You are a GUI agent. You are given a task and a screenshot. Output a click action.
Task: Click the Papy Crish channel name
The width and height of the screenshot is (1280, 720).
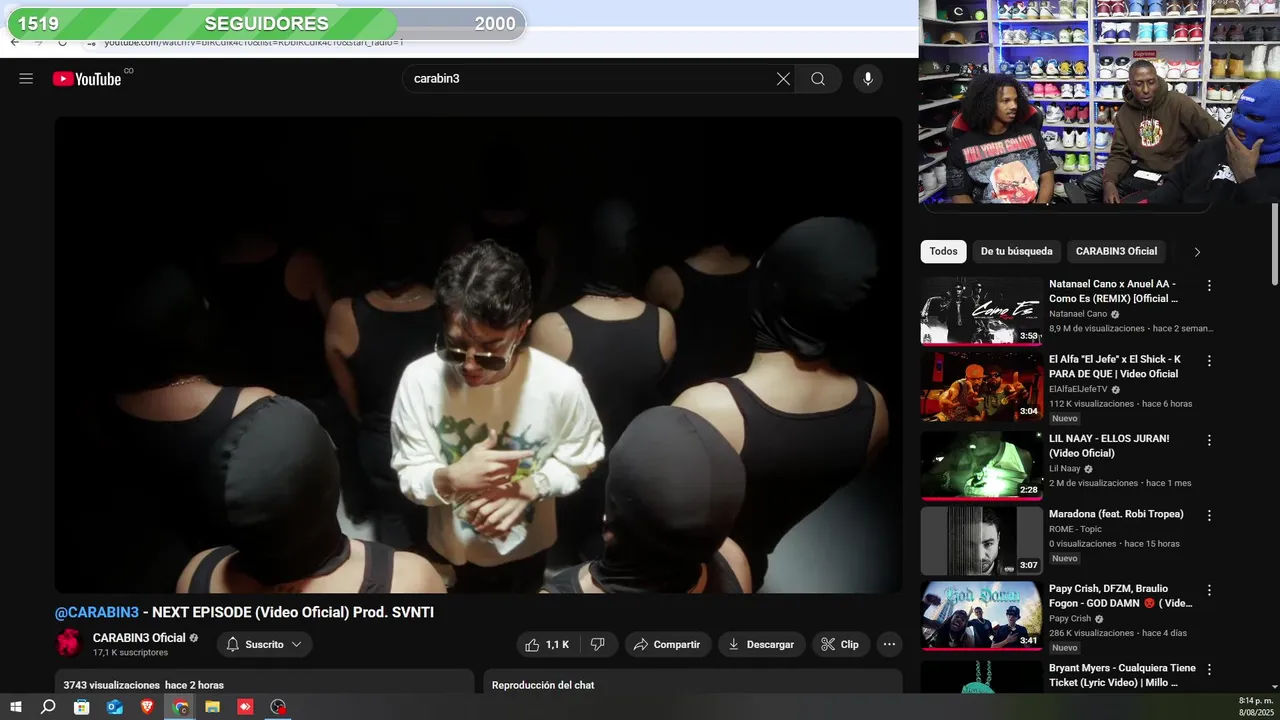1072,618
